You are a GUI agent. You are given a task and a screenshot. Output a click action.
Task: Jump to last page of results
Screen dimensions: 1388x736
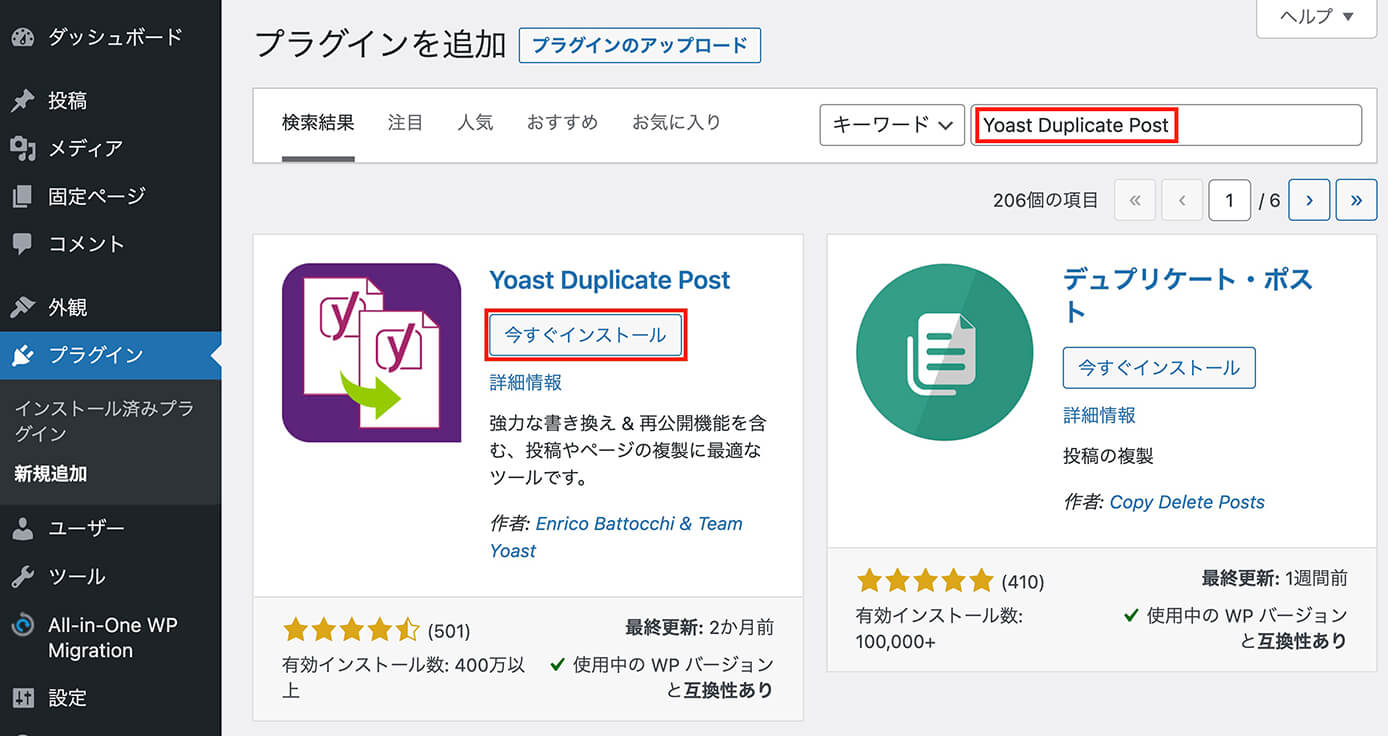click(x=1356, y=200)
